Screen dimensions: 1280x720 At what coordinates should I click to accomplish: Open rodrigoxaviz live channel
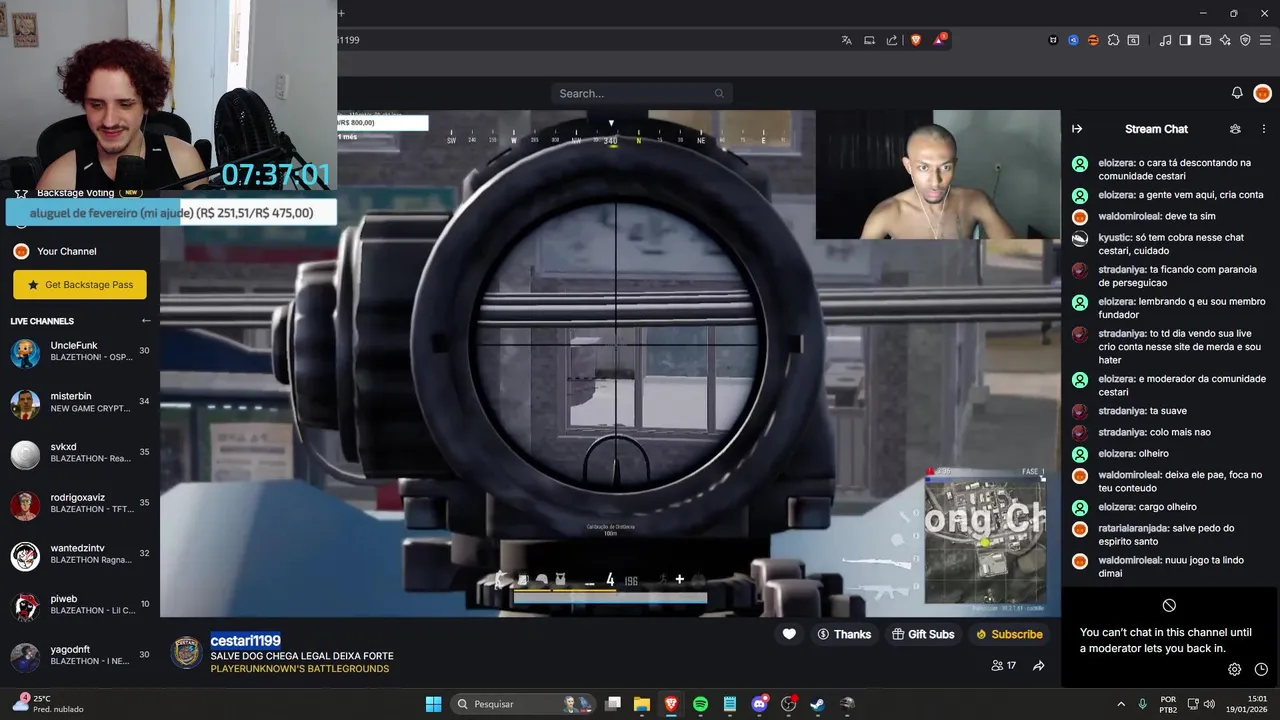[80, 504]
